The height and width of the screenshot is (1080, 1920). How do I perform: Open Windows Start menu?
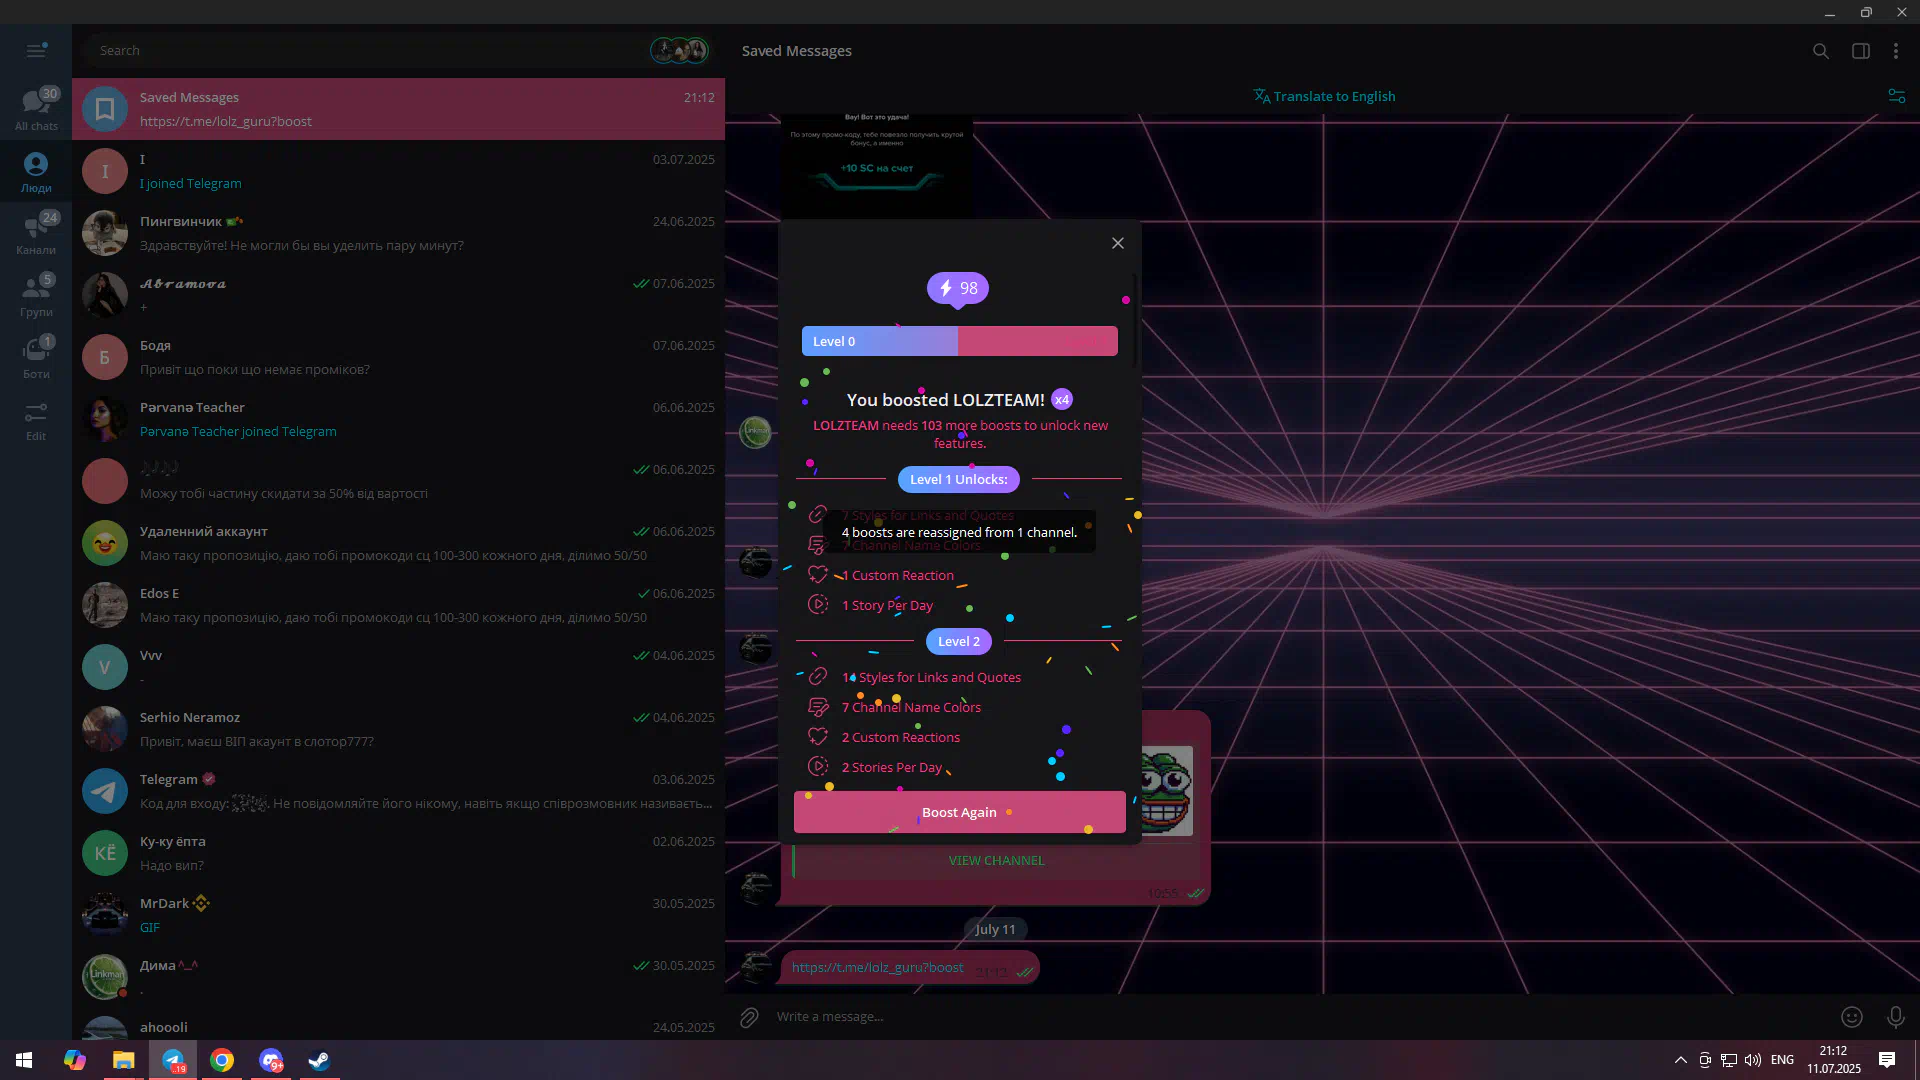coord(24,1060)
